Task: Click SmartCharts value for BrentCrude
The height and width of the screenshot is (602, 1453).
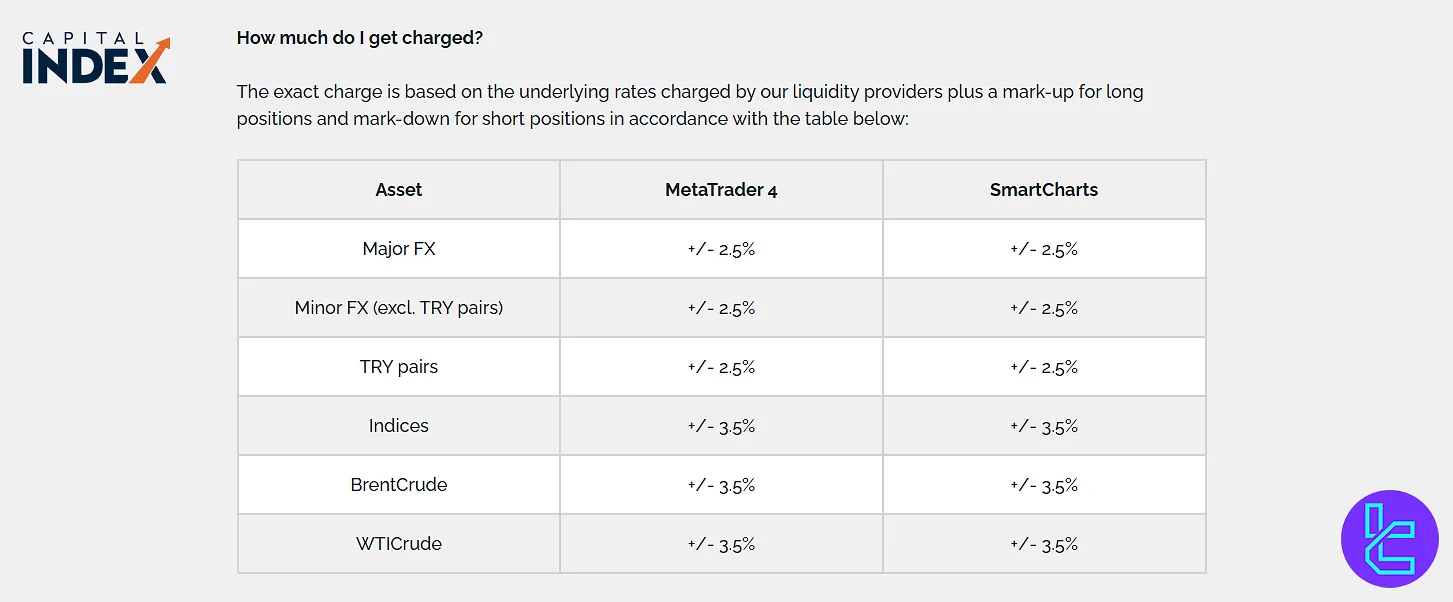Action: coord(1044,485)
